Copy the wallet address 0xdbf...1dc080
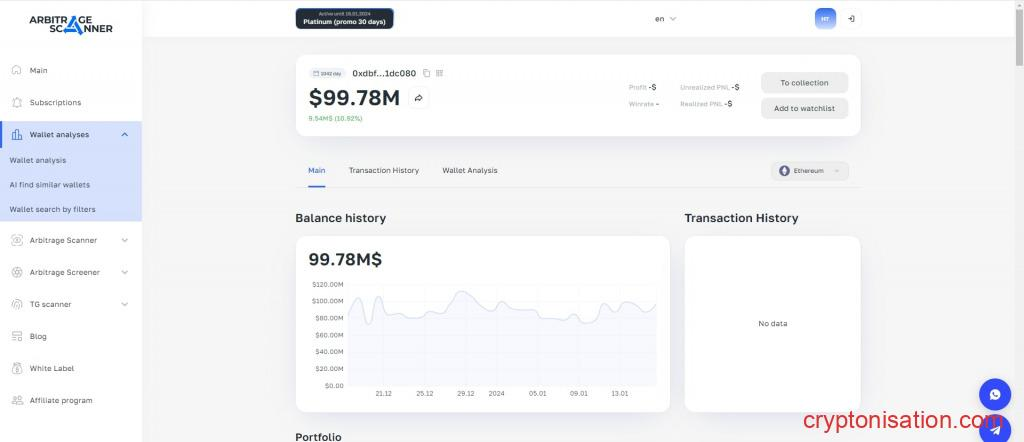This screenshot has width=1024, height=442. pos(426,73)
